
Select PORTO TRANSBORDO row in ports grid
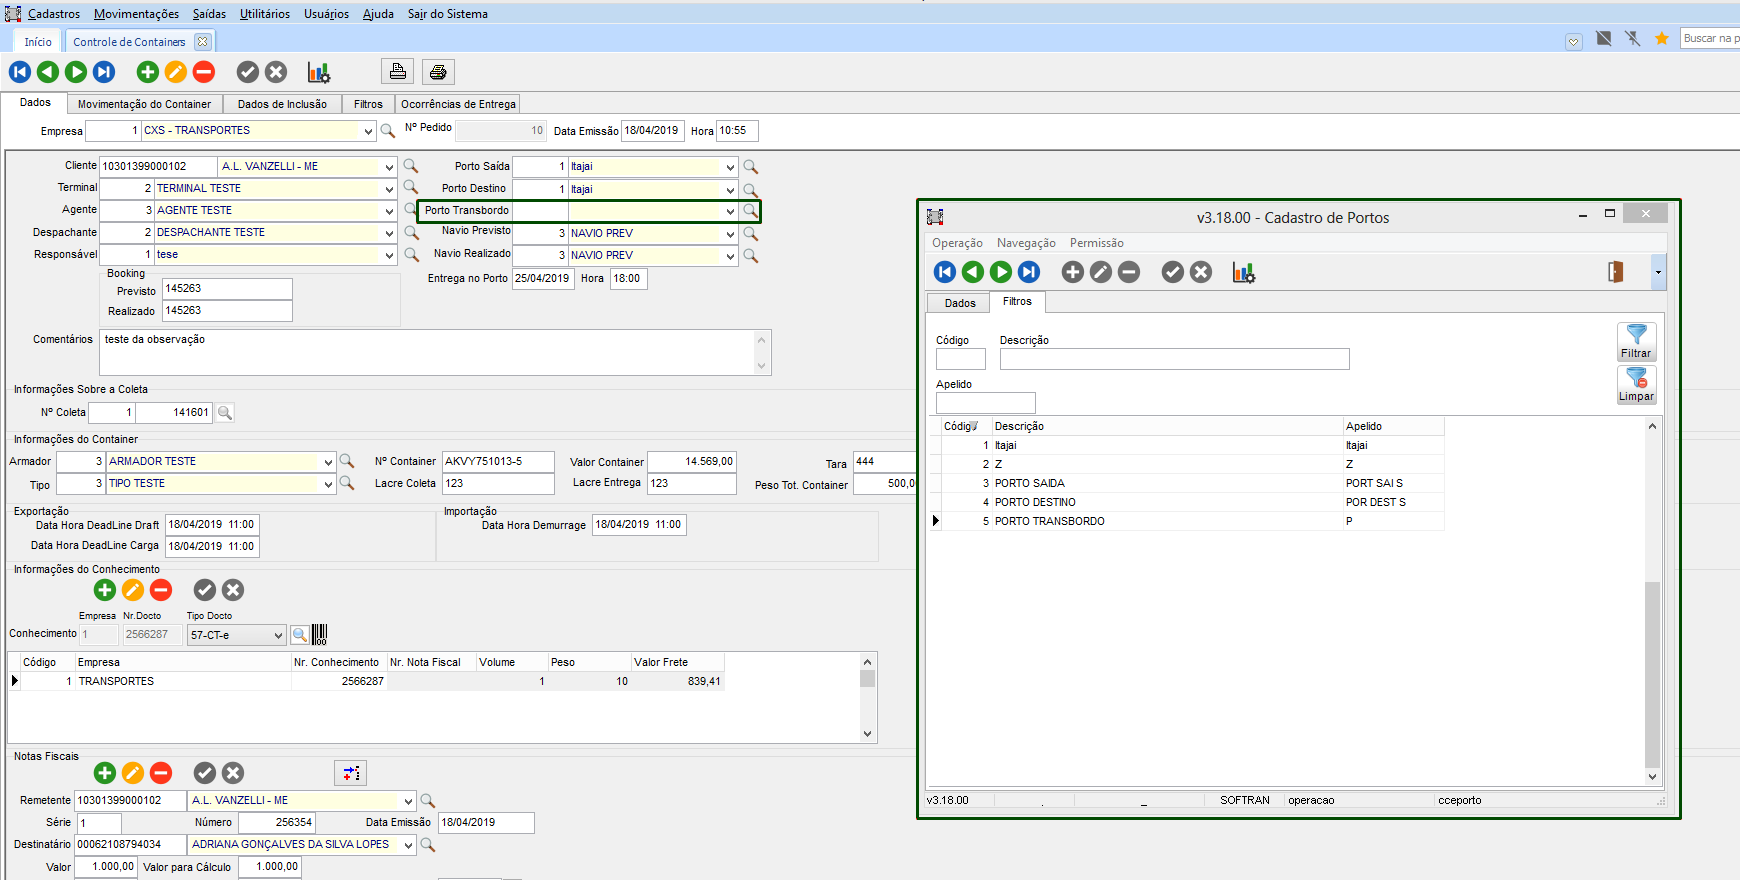(x=1049, y=521)
